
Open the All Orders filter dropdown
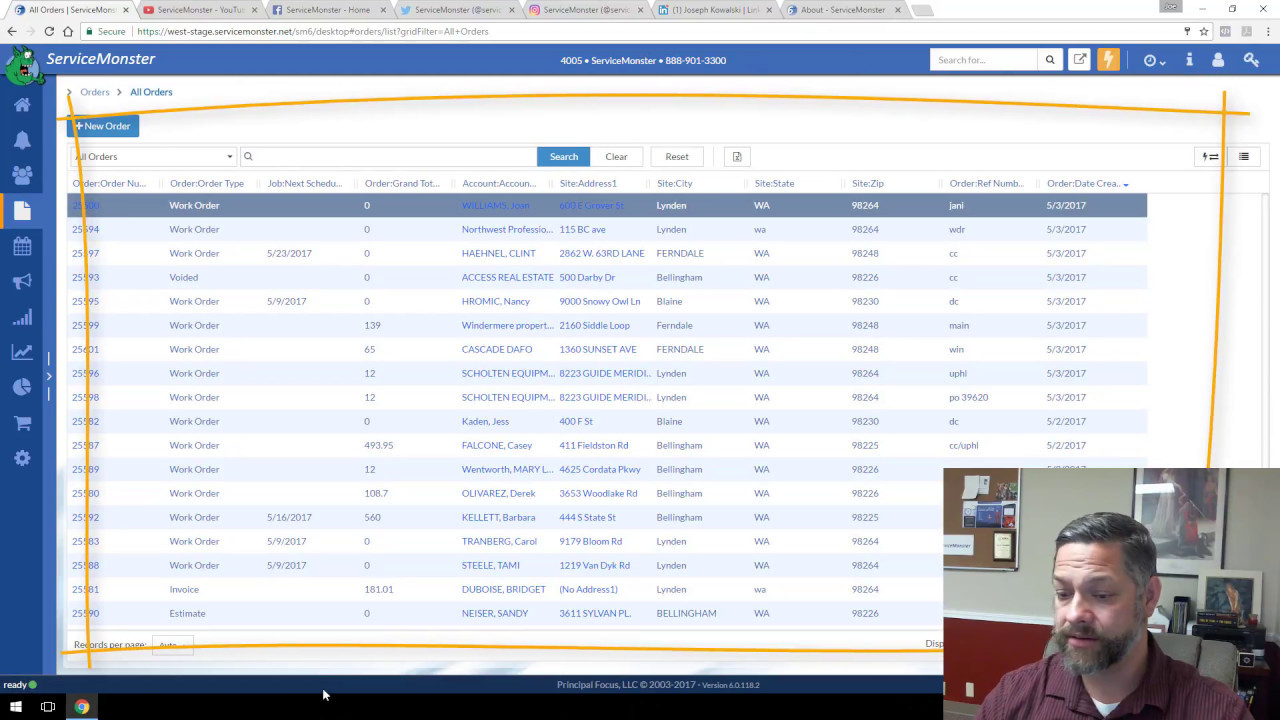tap(153, 156)
